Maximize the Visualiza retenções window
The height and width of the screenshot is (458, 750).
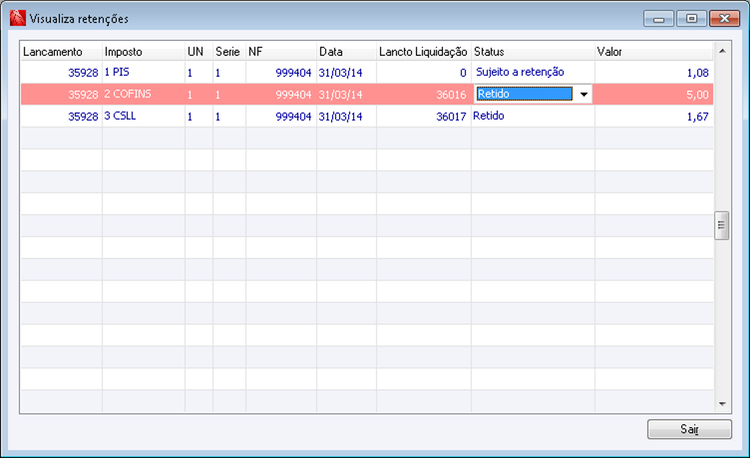[691, 19]
